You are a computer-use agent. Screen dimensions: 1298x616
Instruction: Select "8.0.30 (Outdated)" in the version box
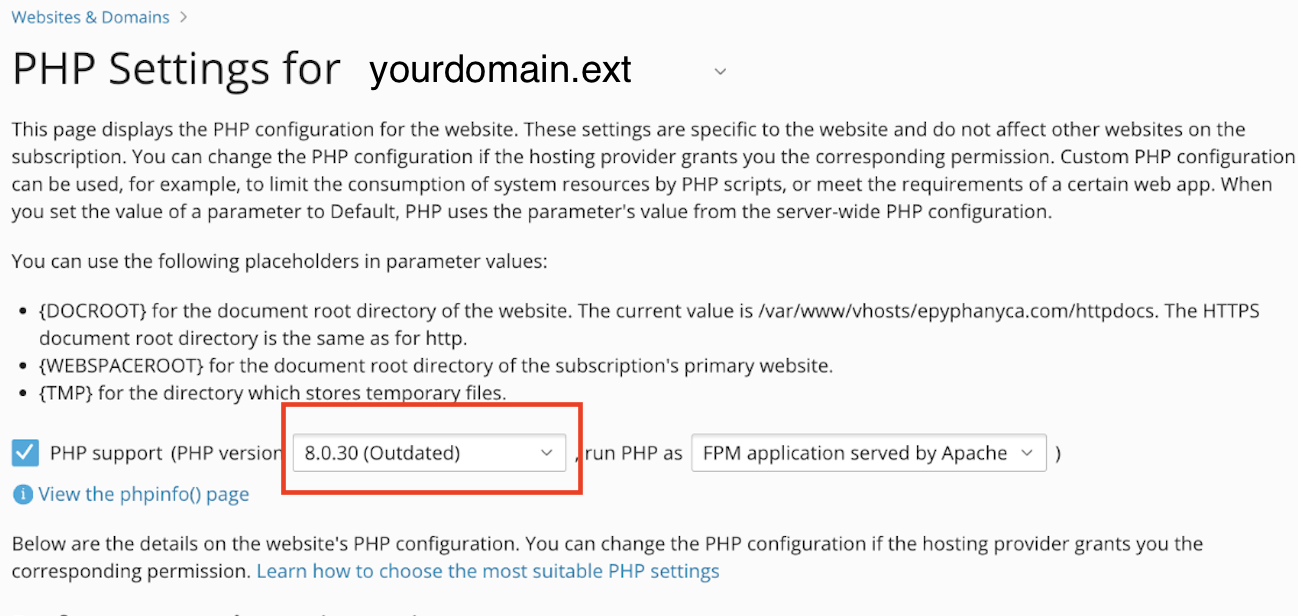point(430,452)
